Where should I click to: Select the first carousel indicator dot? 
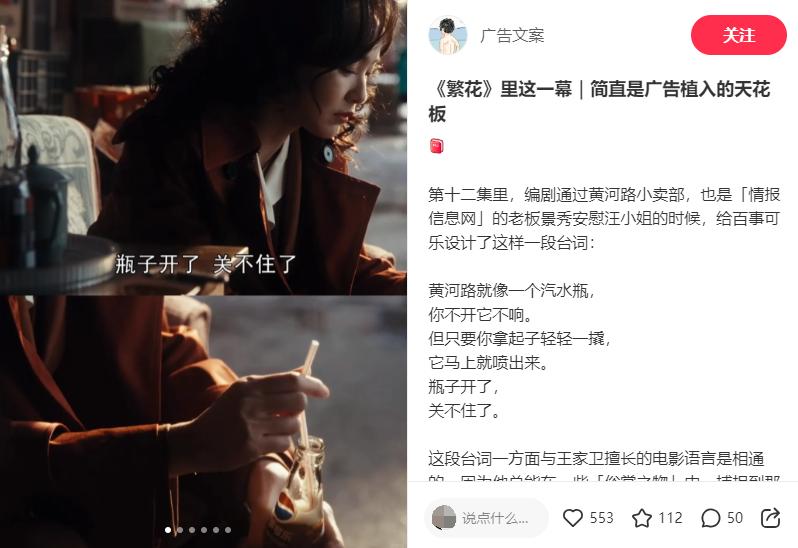(x=168, y=530)
